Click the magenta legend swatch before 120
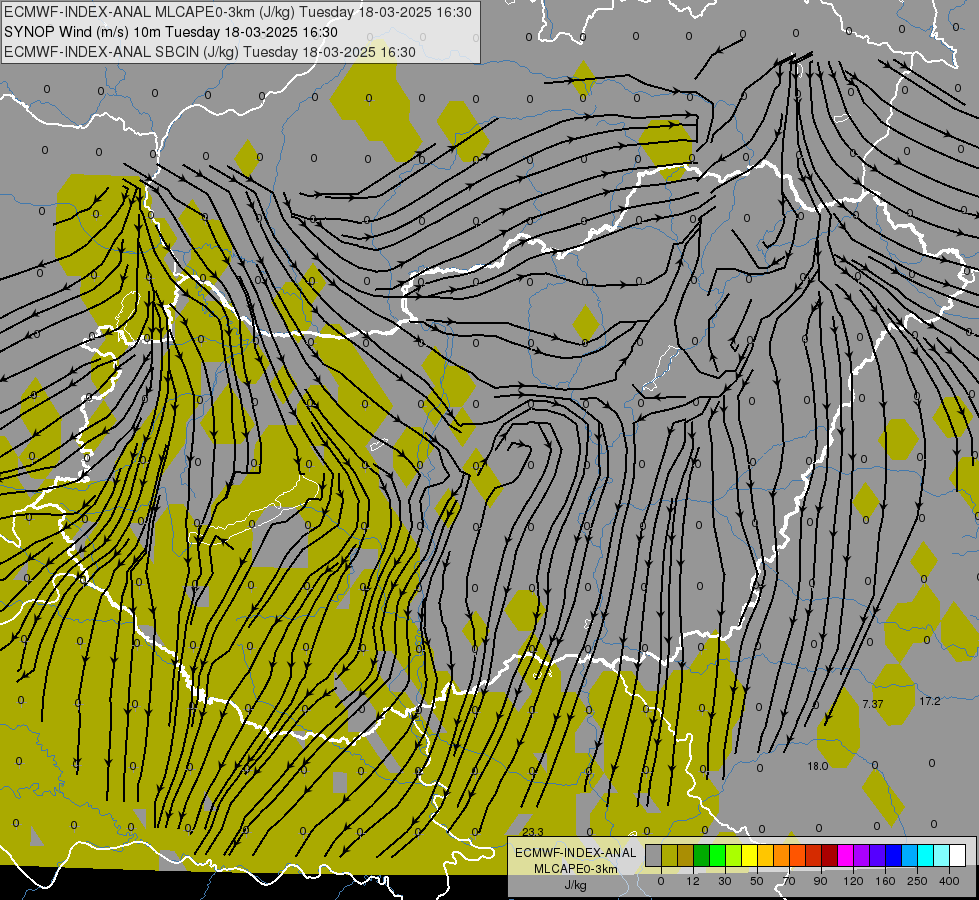 click(845, 855)
